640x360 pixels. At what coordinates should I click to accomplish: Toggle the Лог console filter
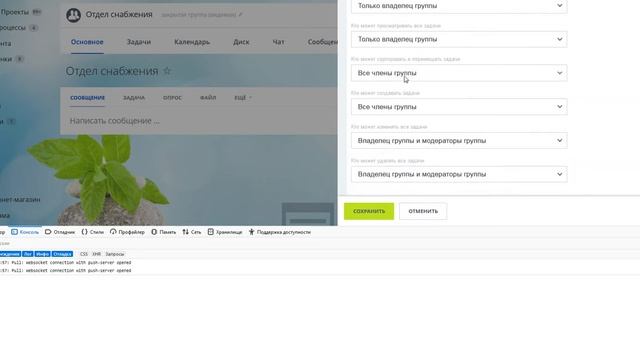(x=27, y=254)
